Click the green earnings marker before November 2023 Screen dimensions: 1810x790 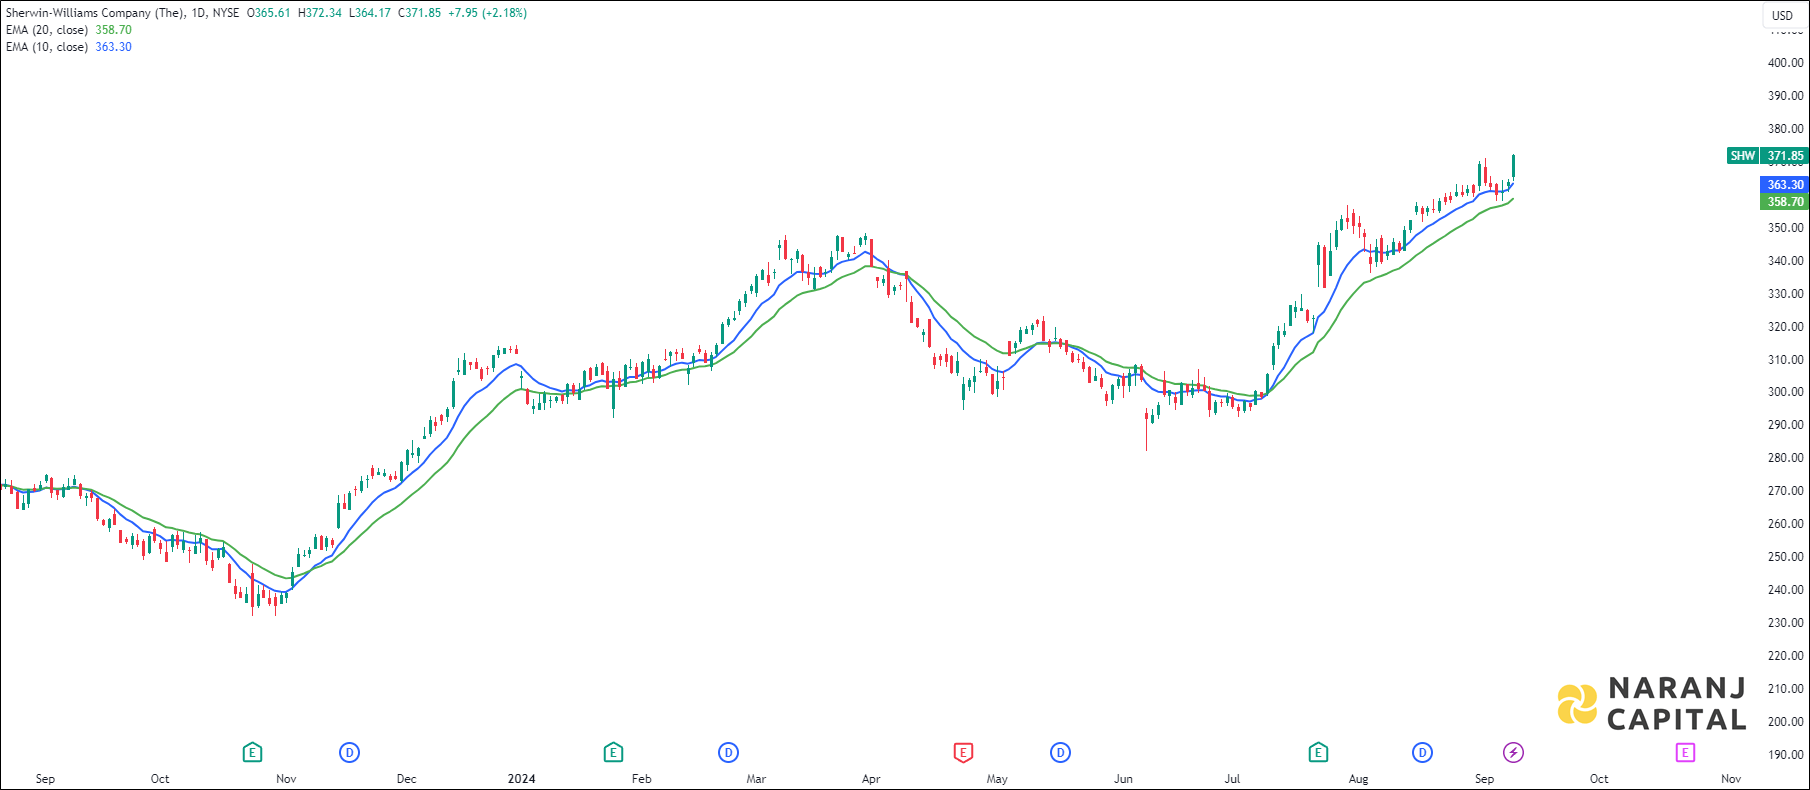[x=252, y=752]
